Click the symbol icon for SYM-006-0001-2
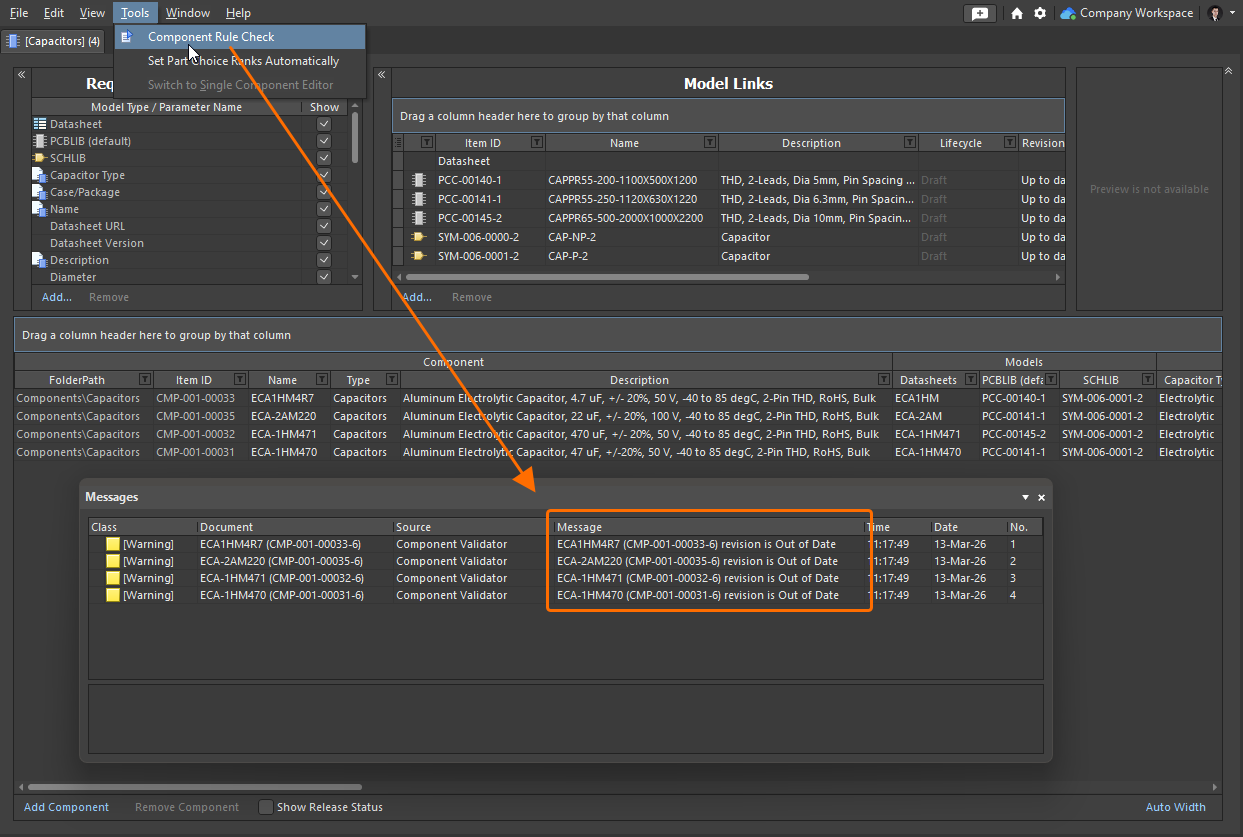1243x837 pixels. 418,256
